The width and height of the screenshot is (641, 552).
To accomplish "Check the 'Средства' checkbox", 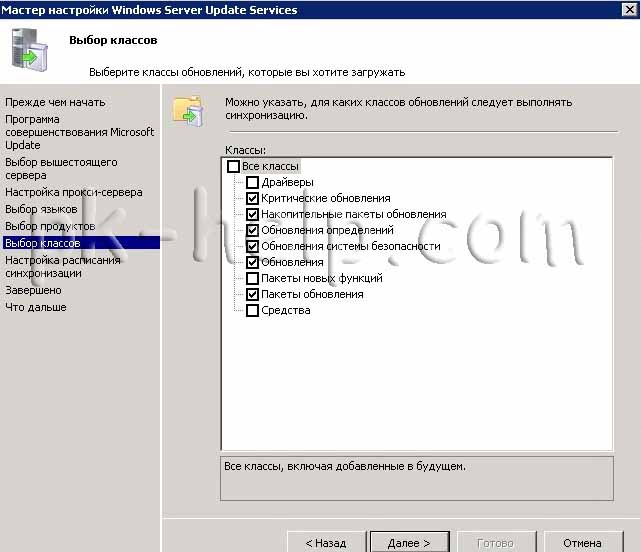I will (x=253, y=310).
